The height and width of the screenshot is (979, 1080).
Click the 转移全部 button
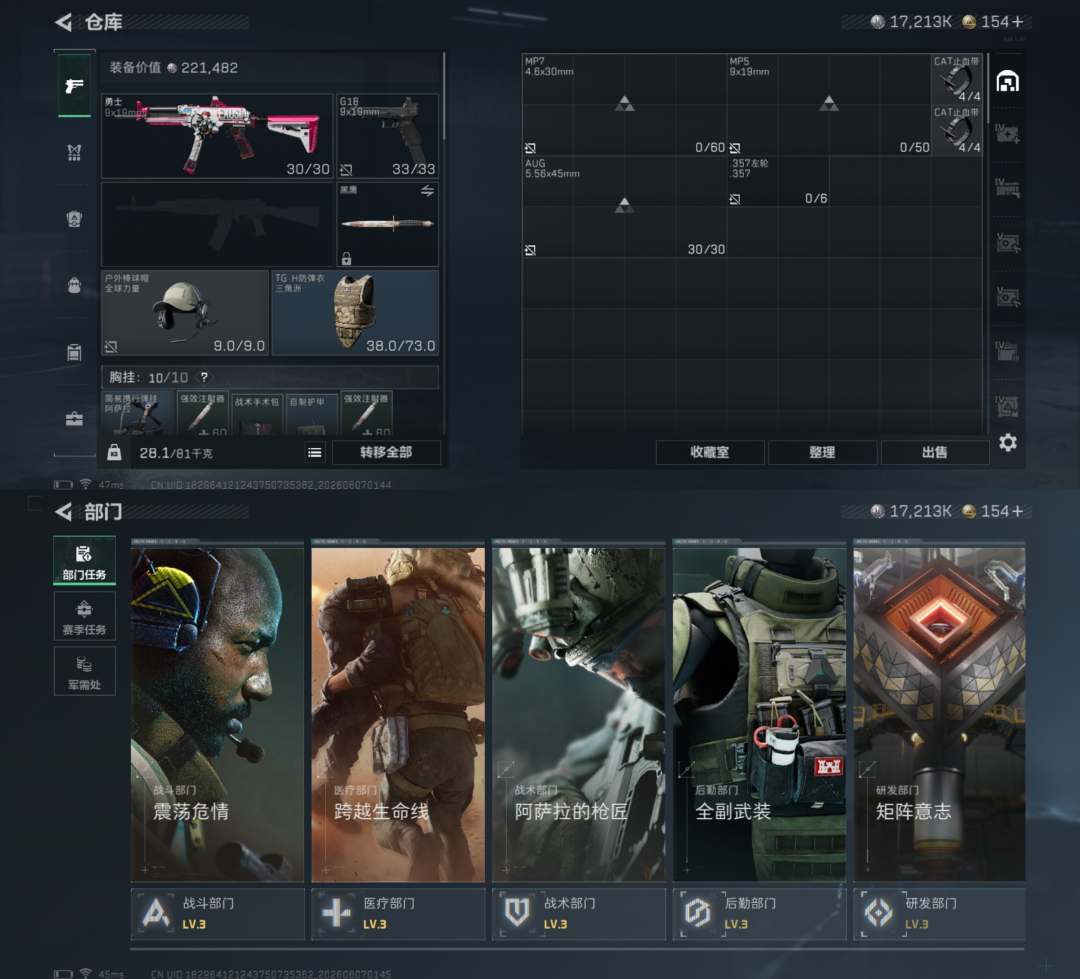(386, 452)
